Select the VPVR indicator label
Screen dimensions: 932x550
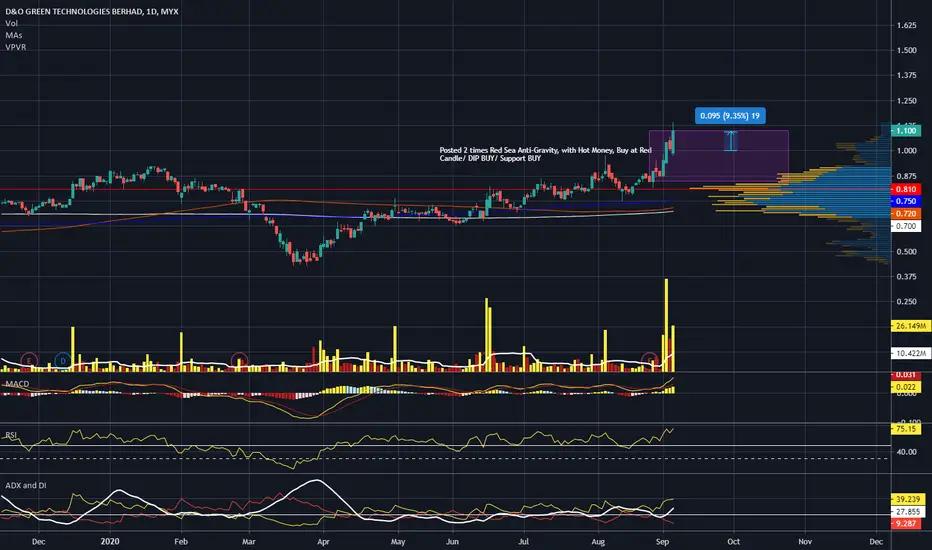click(x=15, y=47)
